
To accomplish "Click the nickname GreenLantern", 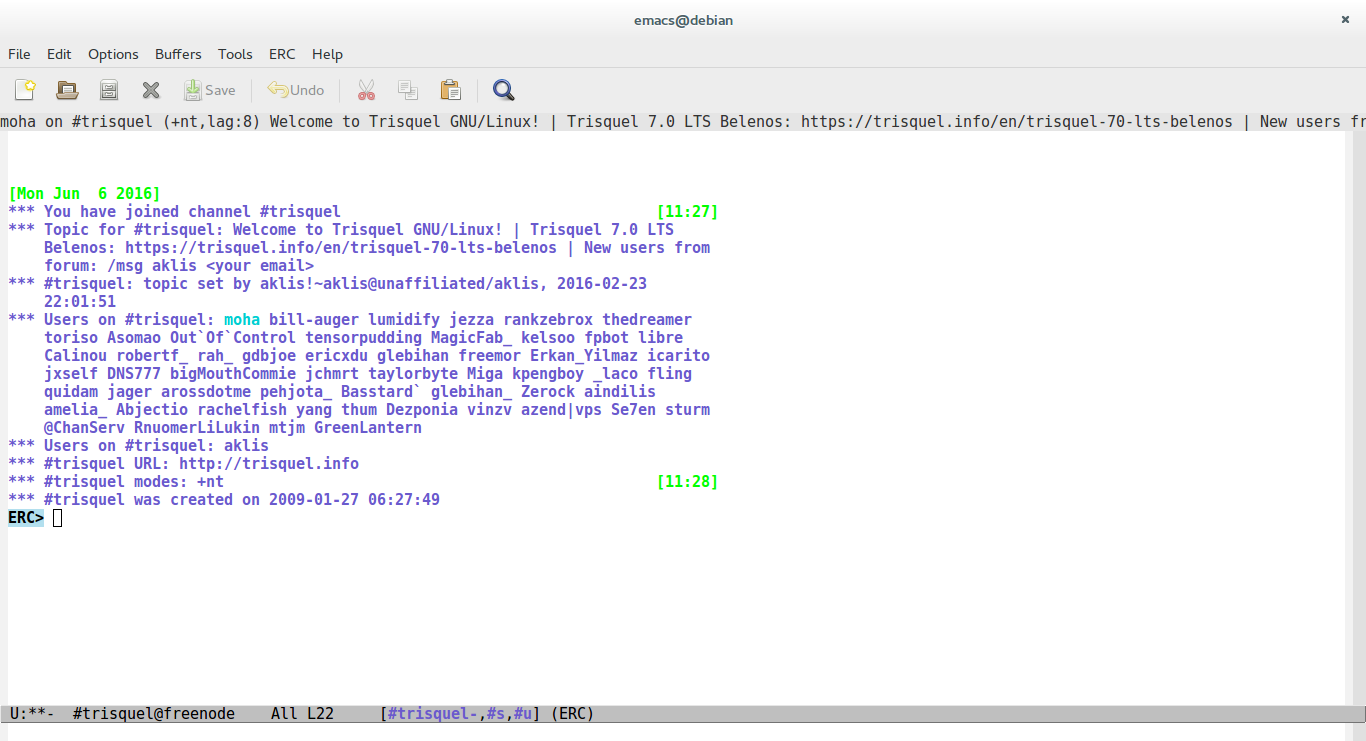I will pos(368,428).
